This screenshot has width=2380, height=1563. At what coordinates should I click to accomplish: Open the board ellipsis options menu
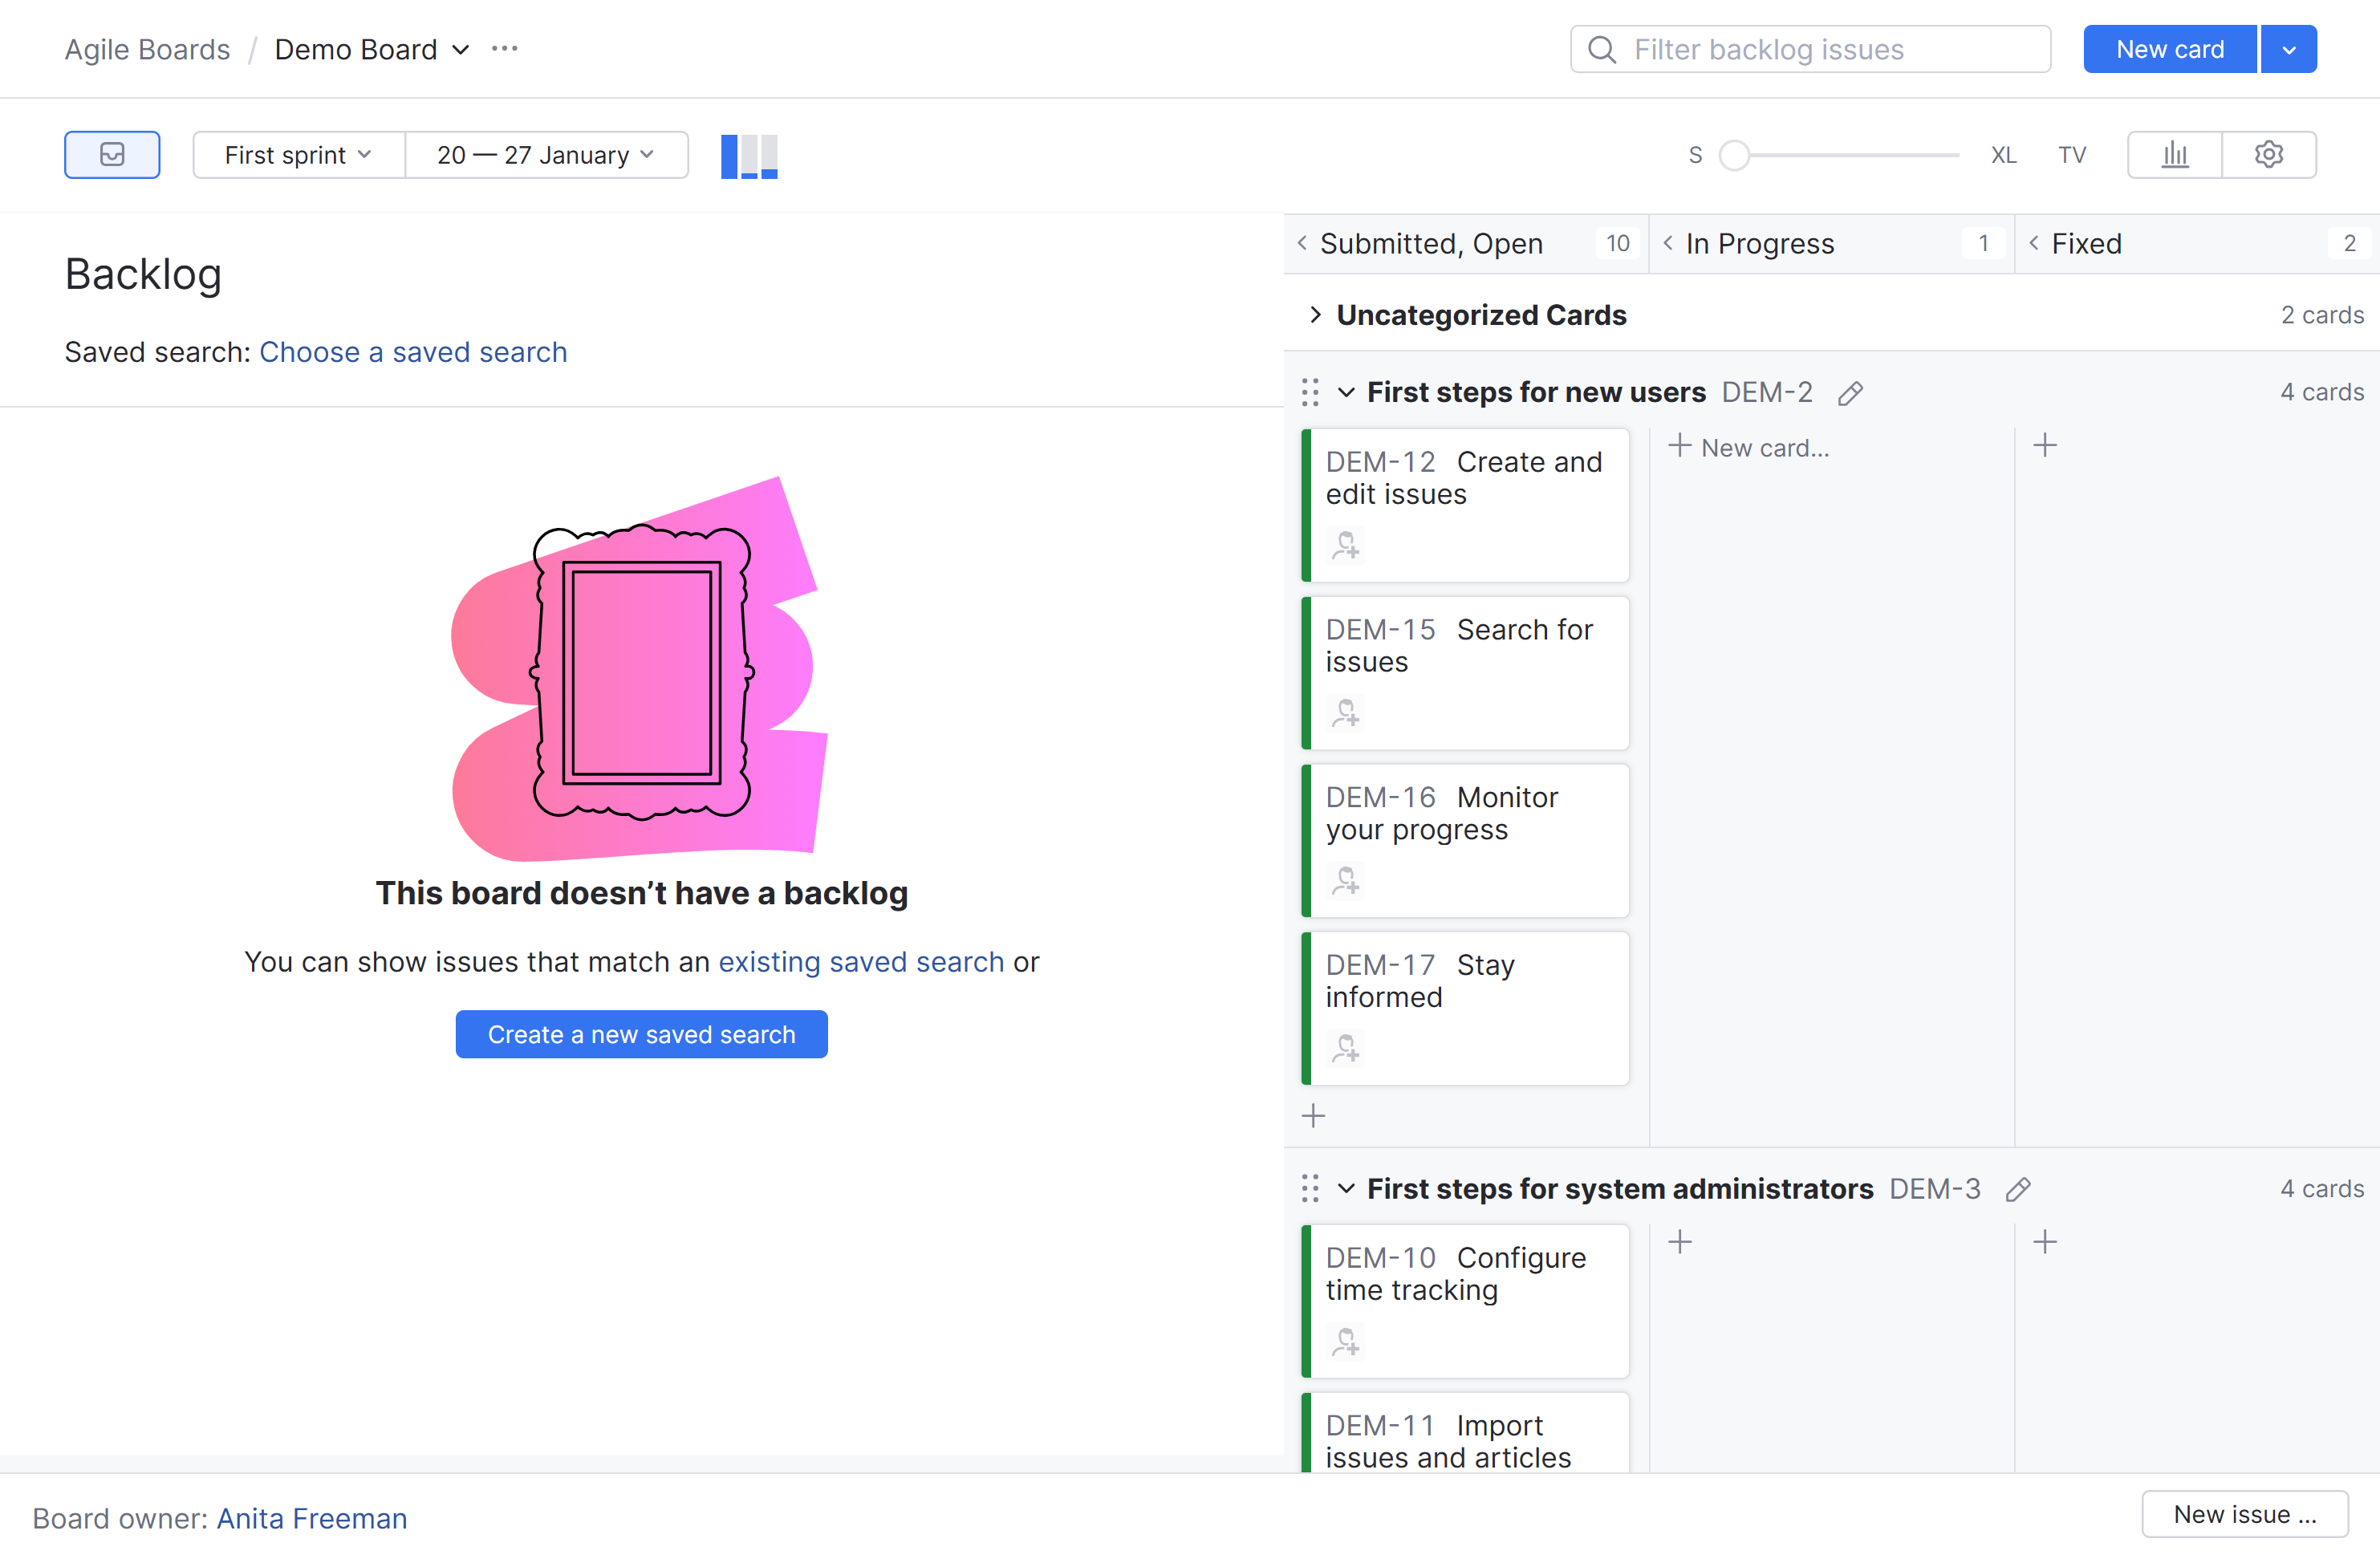tap(505, 49)
